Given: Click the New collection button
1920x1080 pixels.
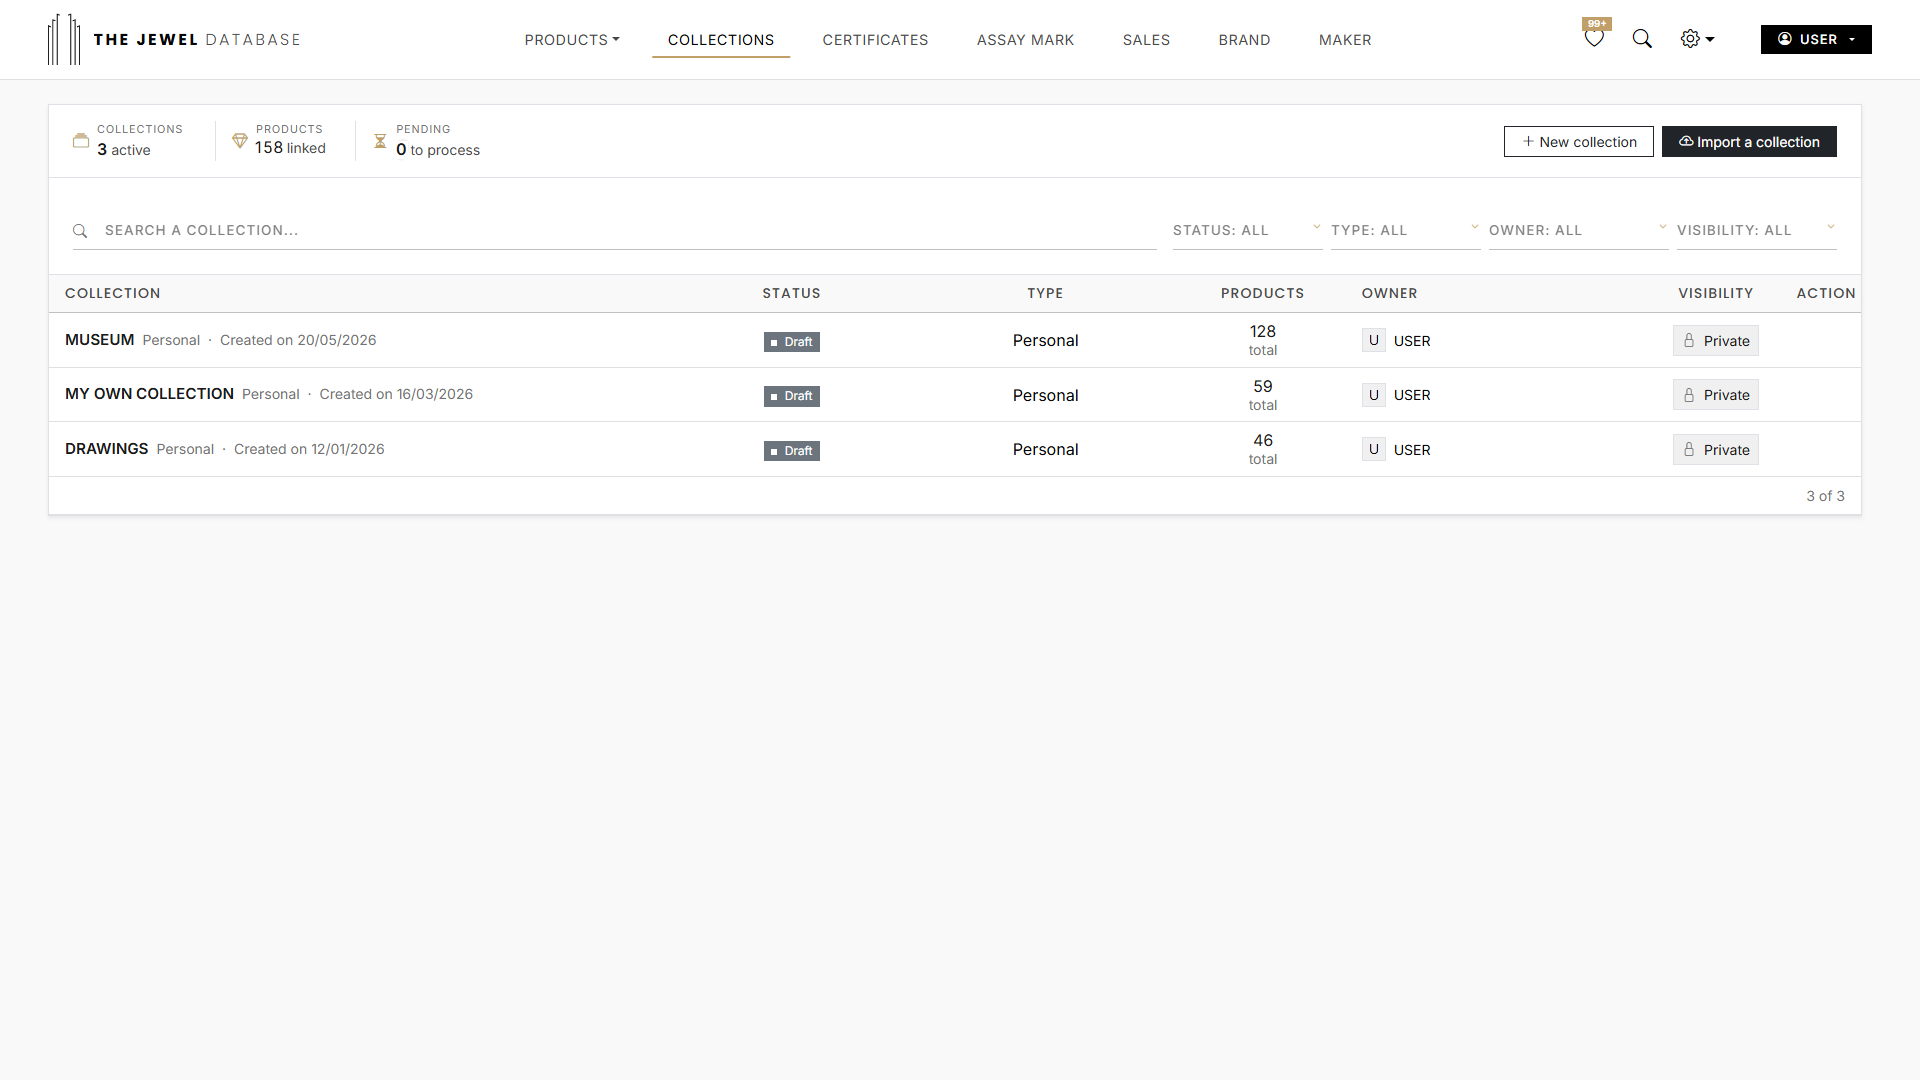Looking at the screenshot, I should pyautogui.click(x=1578, y=142).
